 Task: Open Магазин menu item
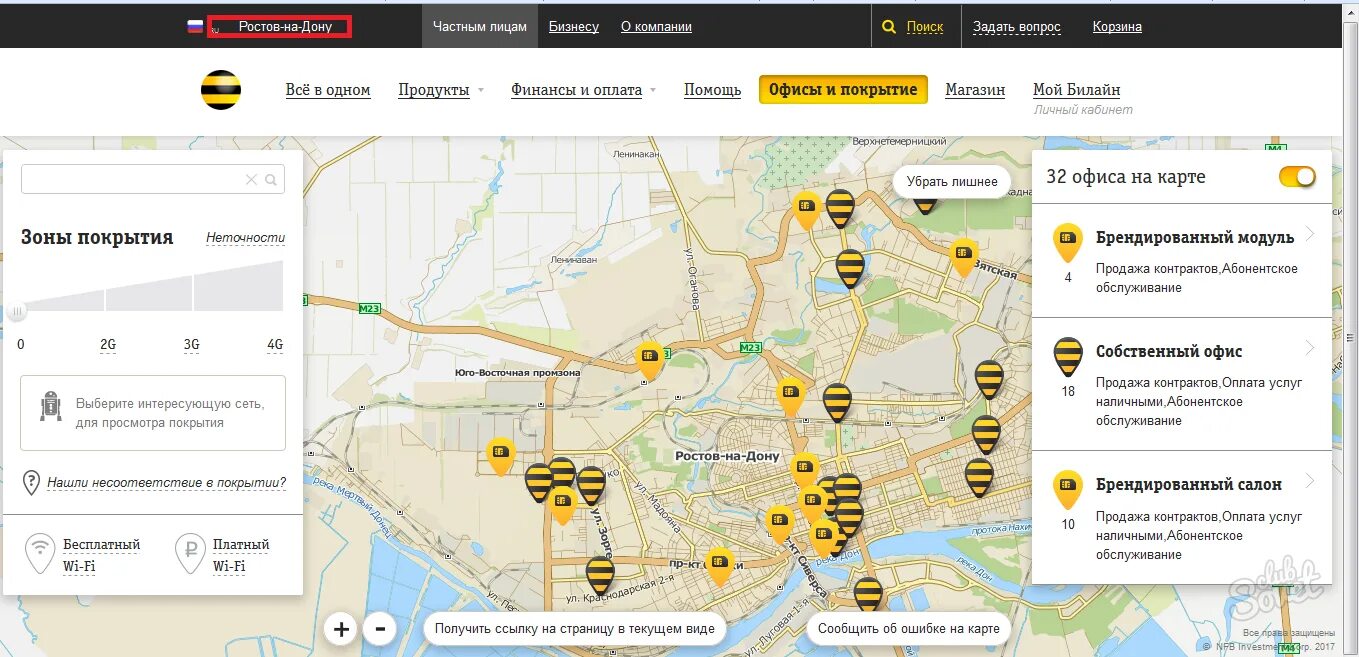975,90
